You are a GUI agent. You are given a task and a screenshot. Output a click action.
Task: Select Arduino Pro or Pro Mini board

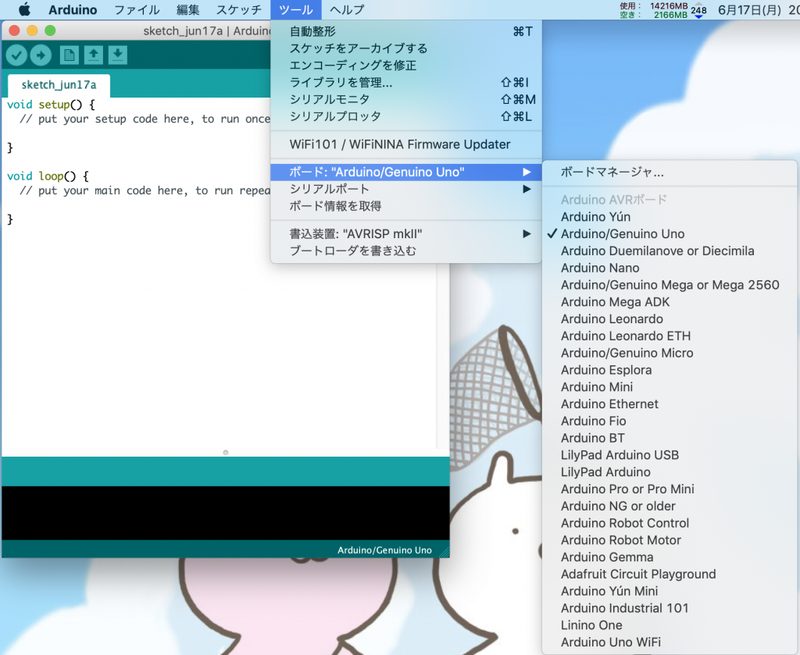[x=669, y=489]
